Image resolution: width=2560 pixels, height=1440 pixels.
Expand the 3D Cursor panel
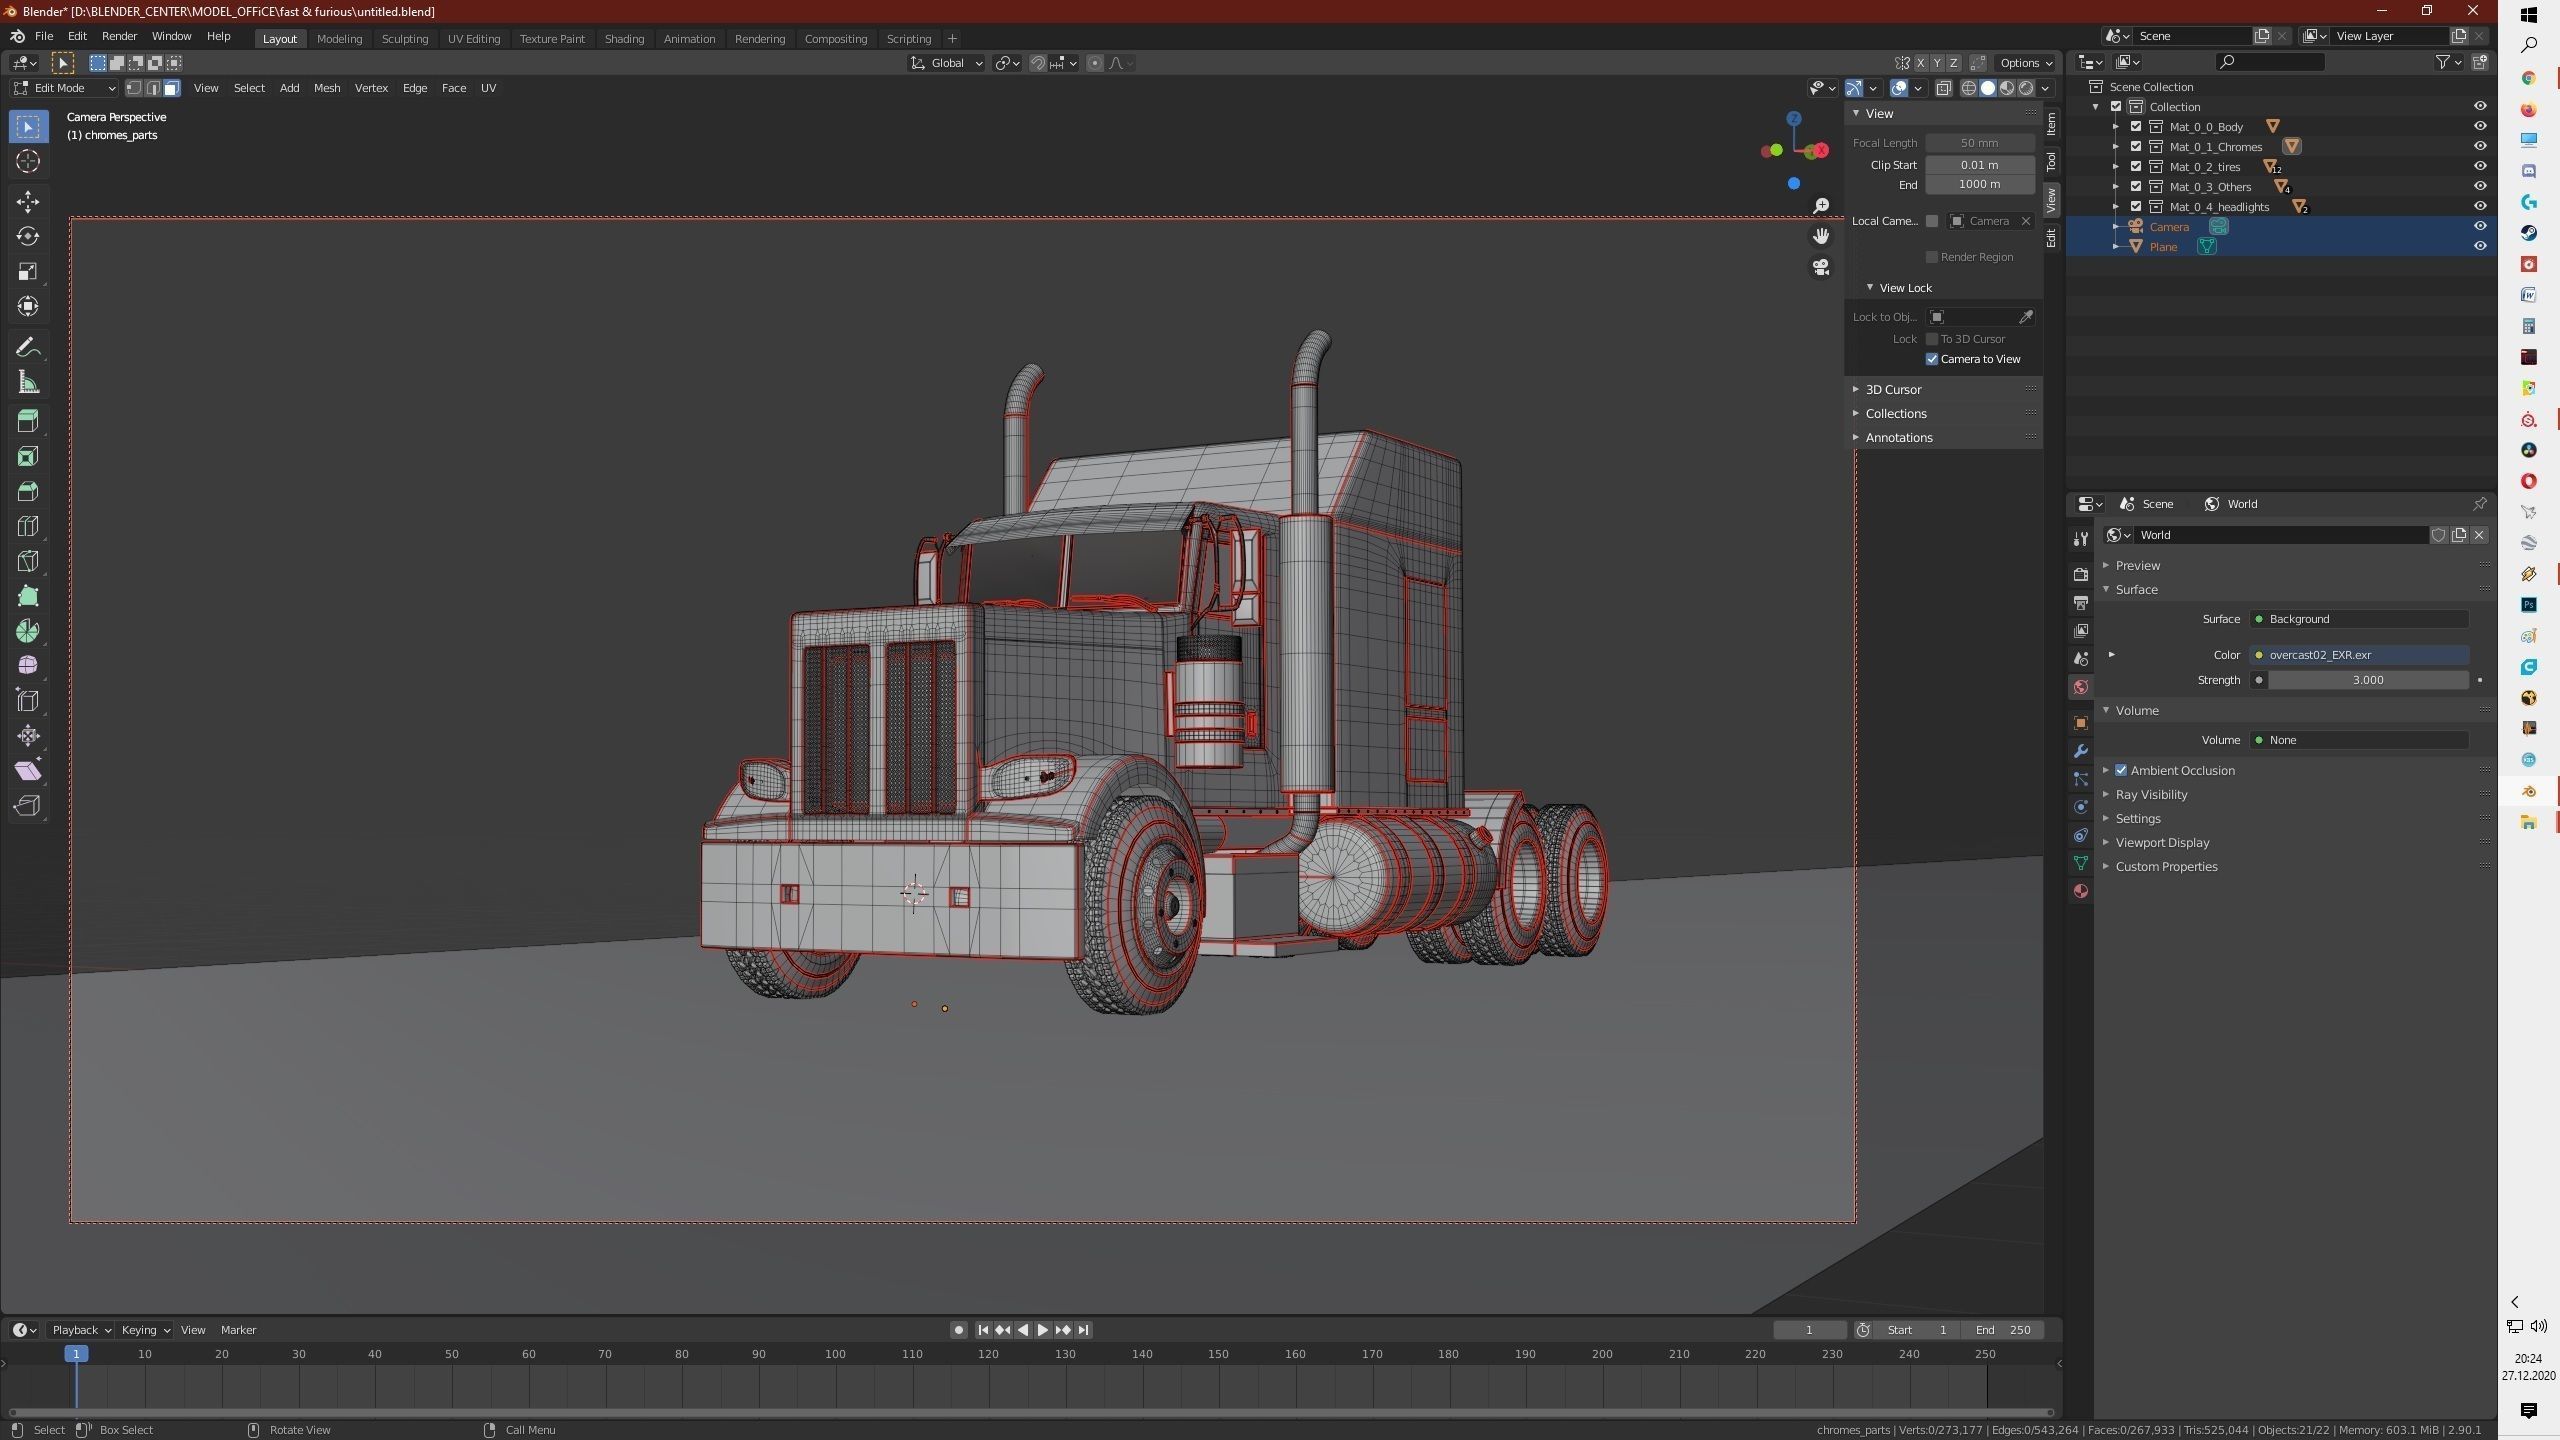(x=1892, y=389)
